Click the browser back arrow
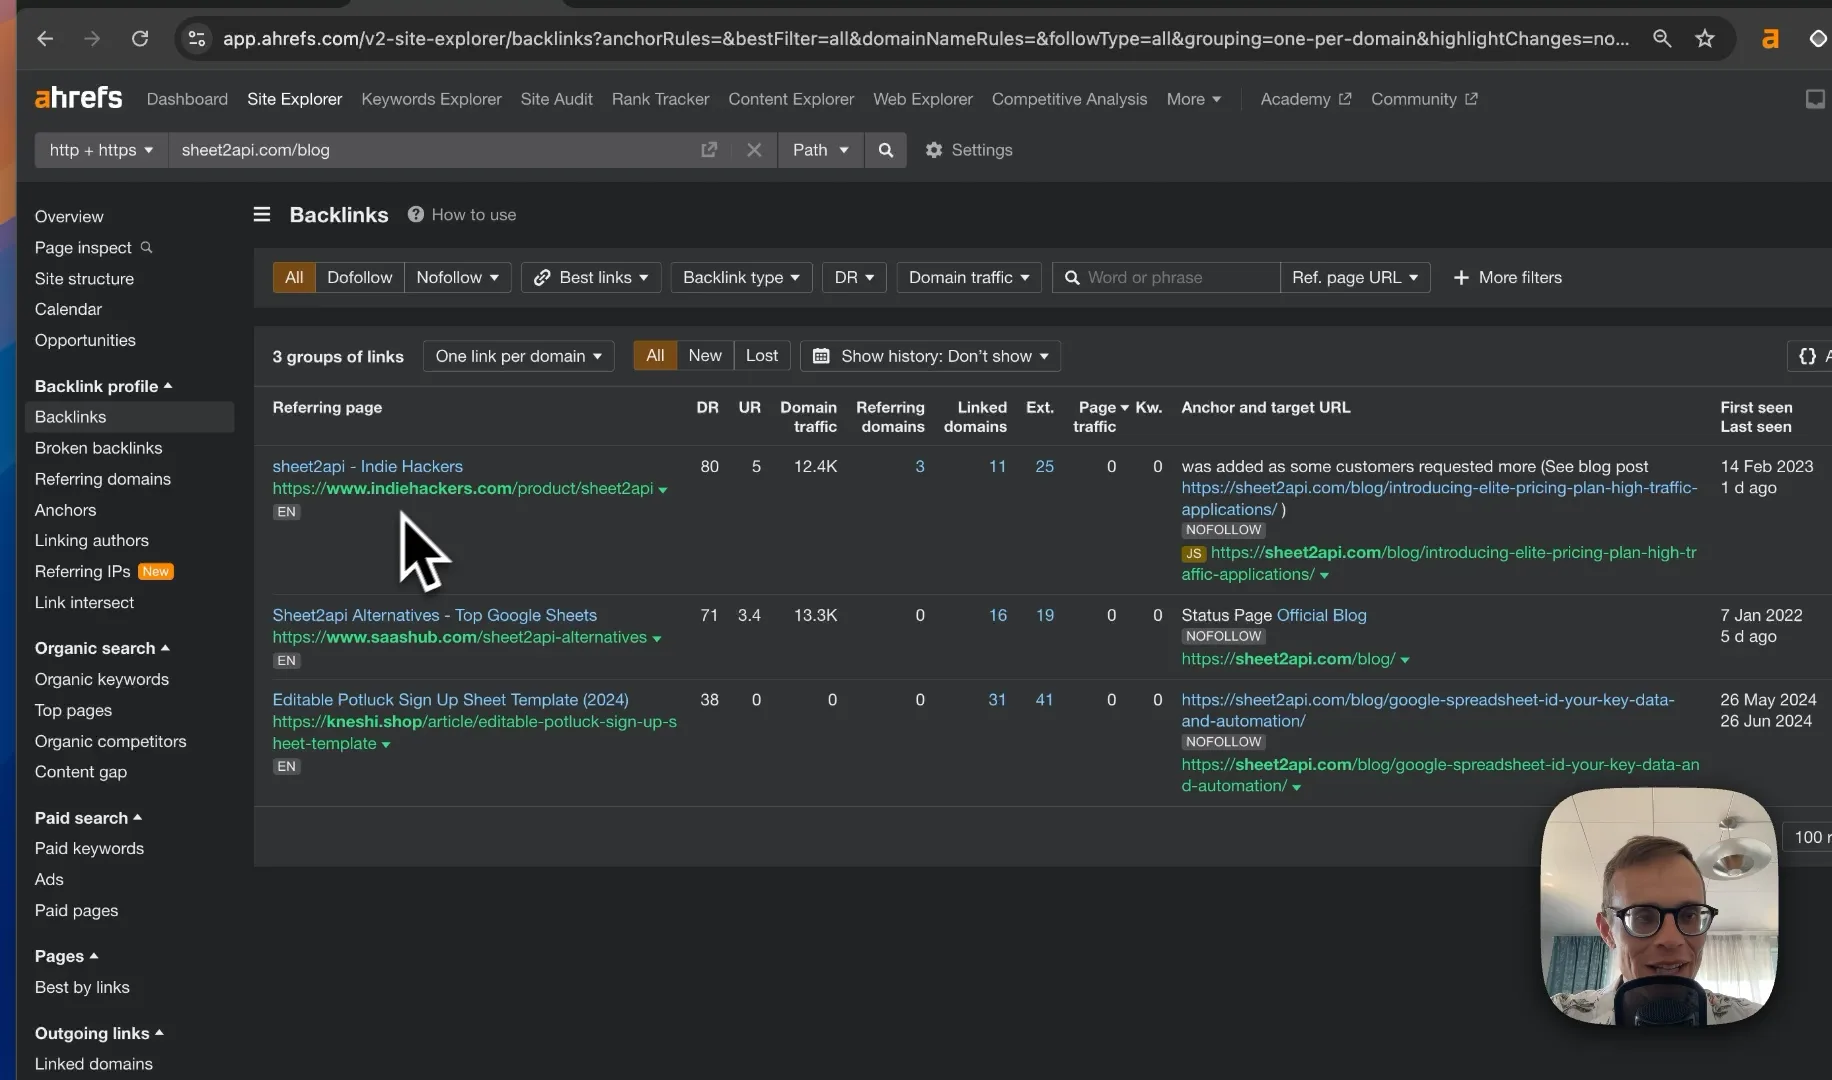The image size is (1832, 1080). pos(45,38)
